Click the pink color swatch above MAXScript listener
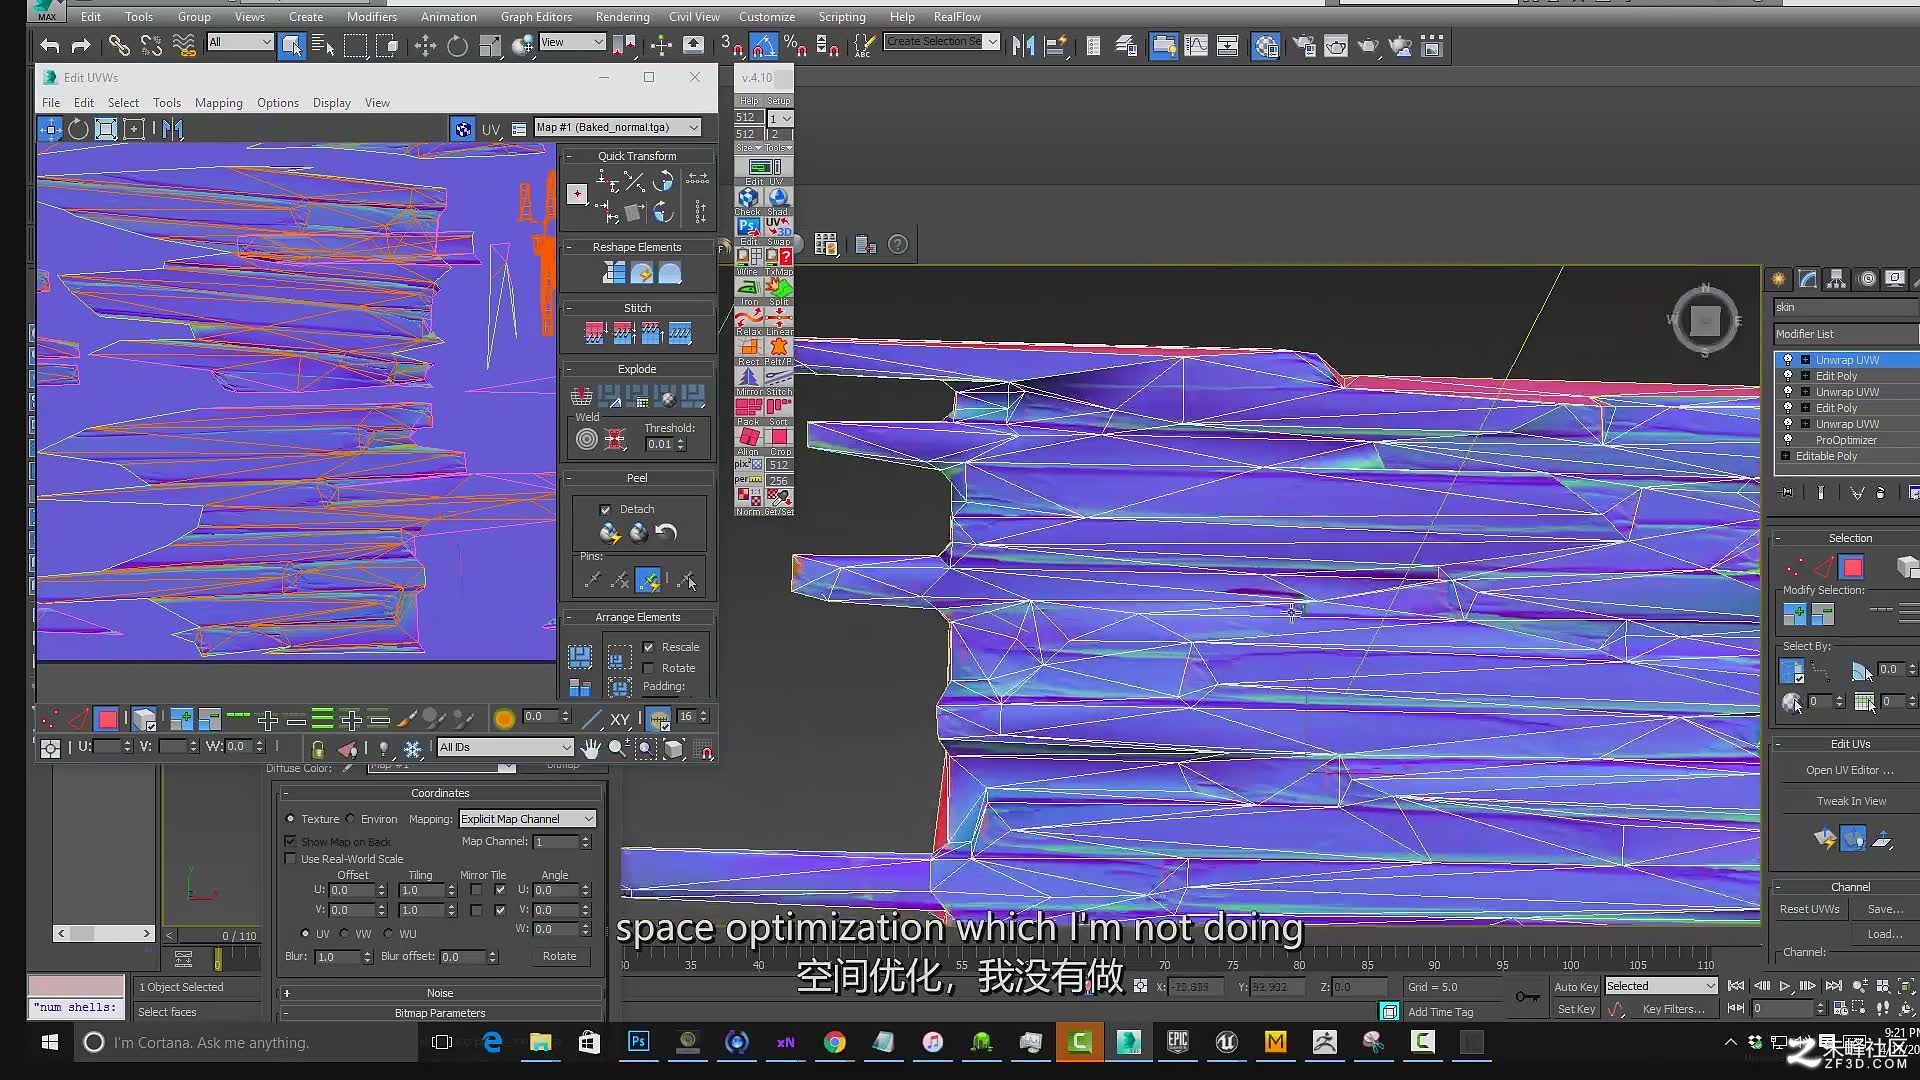The image size is (1920, 1080). tap(76, 986)
